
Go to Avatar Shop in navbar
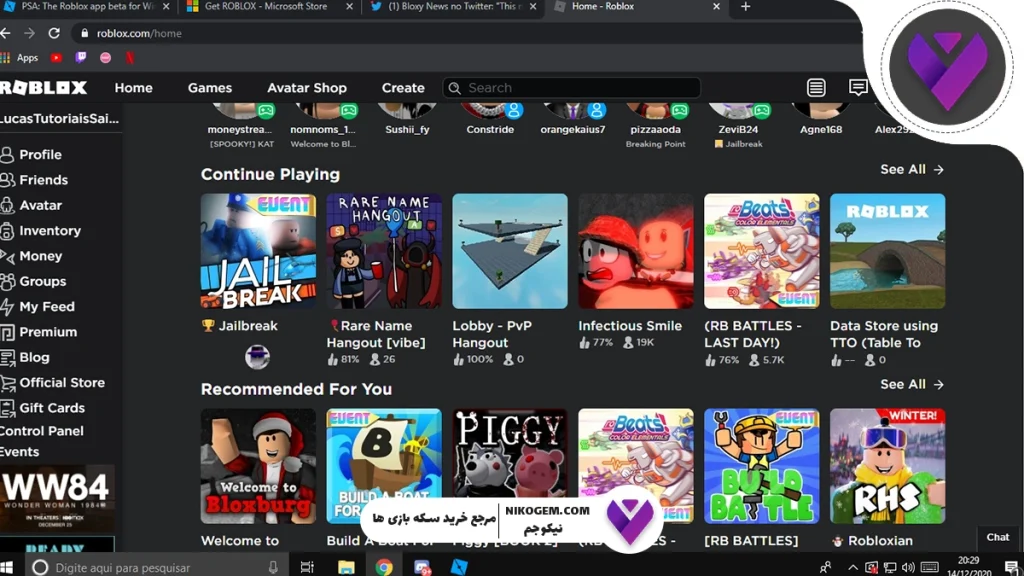(x=307, y=88)
